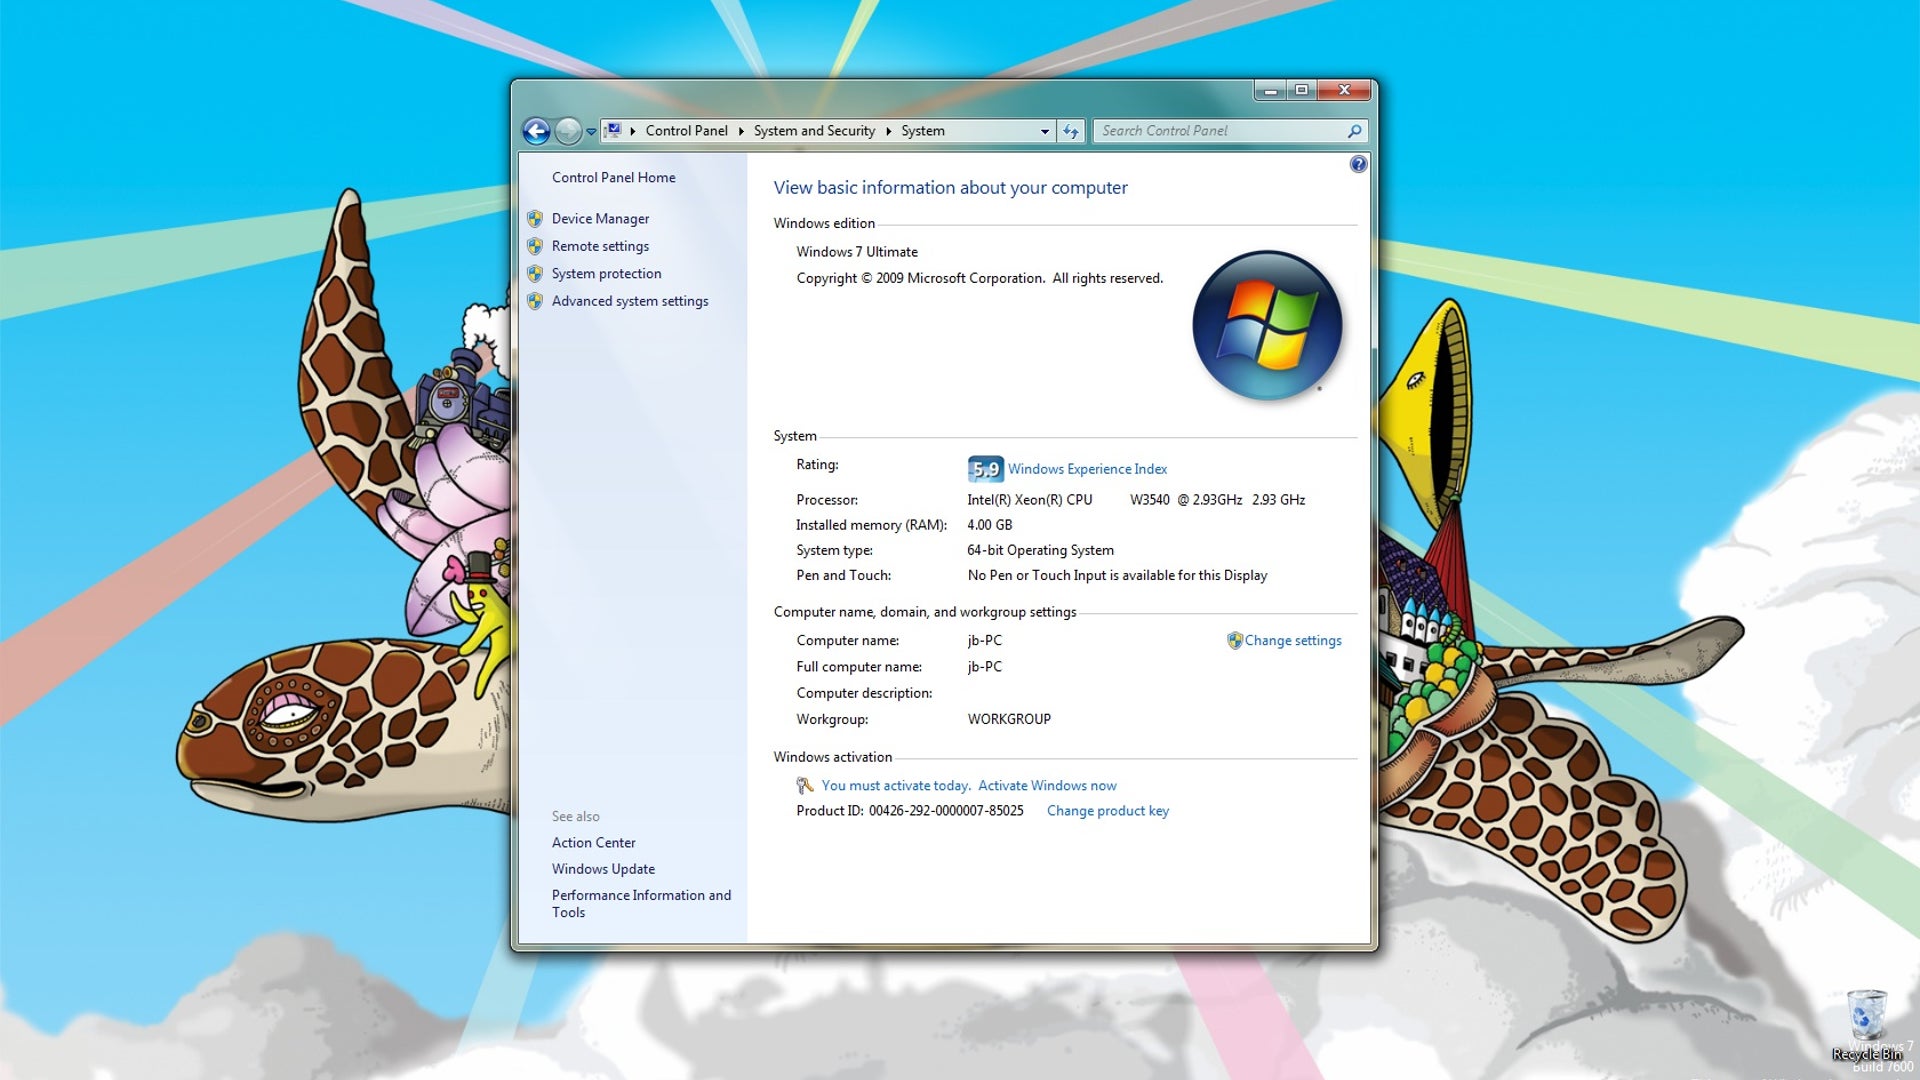Click the Activate Windows now link
Viewport: 1920px width, 1080px height.
(1046, 785)
